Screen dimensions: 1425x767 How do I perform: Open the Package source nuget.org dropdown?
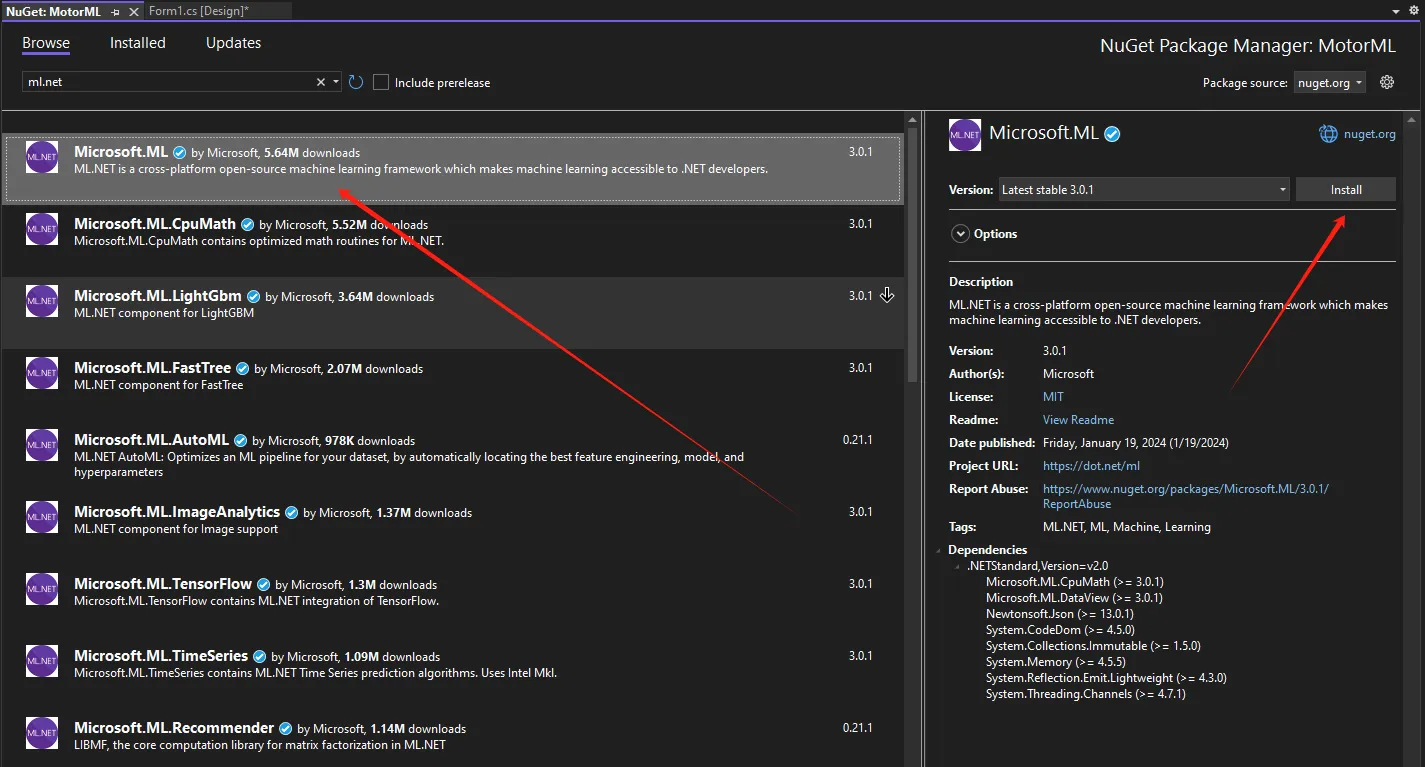point(1330,83)
